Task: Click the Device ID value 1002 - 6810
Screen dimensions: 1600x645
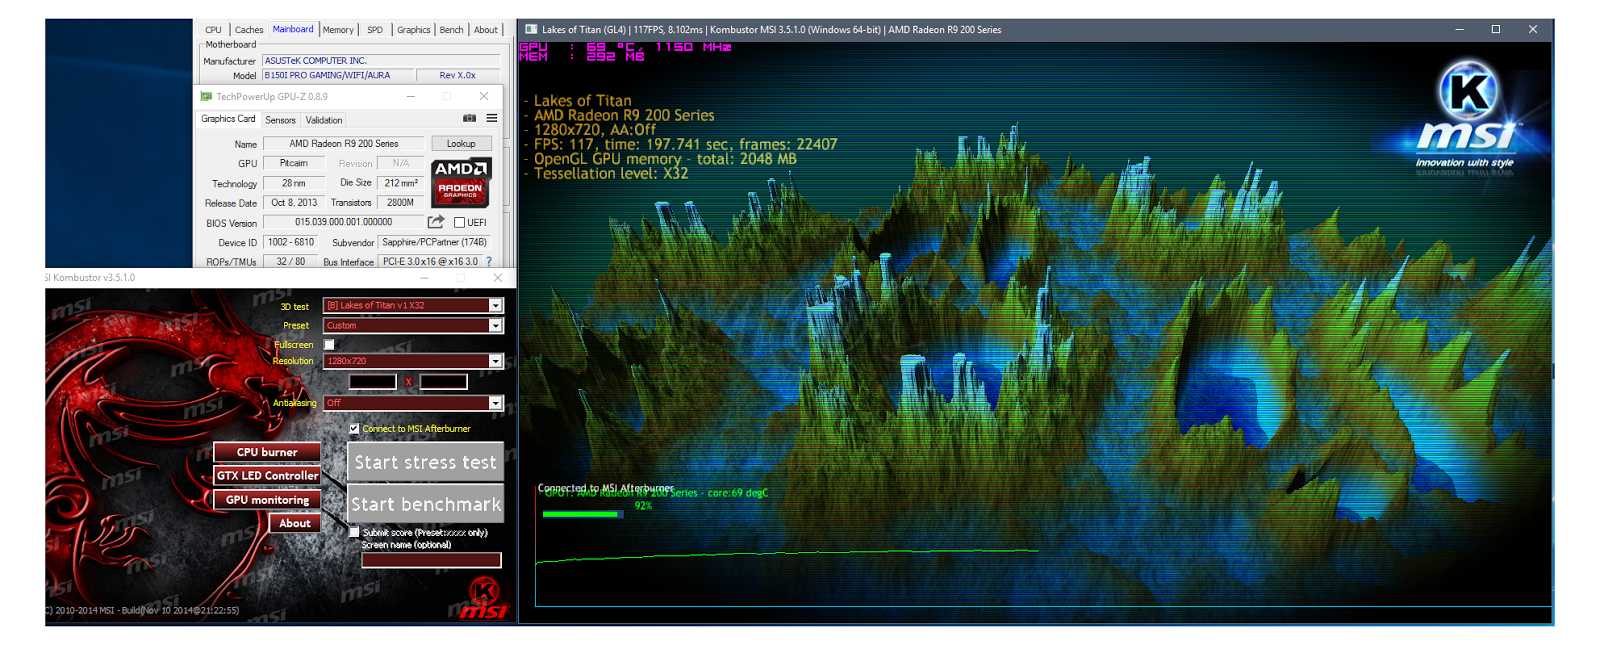Action: 291,242
